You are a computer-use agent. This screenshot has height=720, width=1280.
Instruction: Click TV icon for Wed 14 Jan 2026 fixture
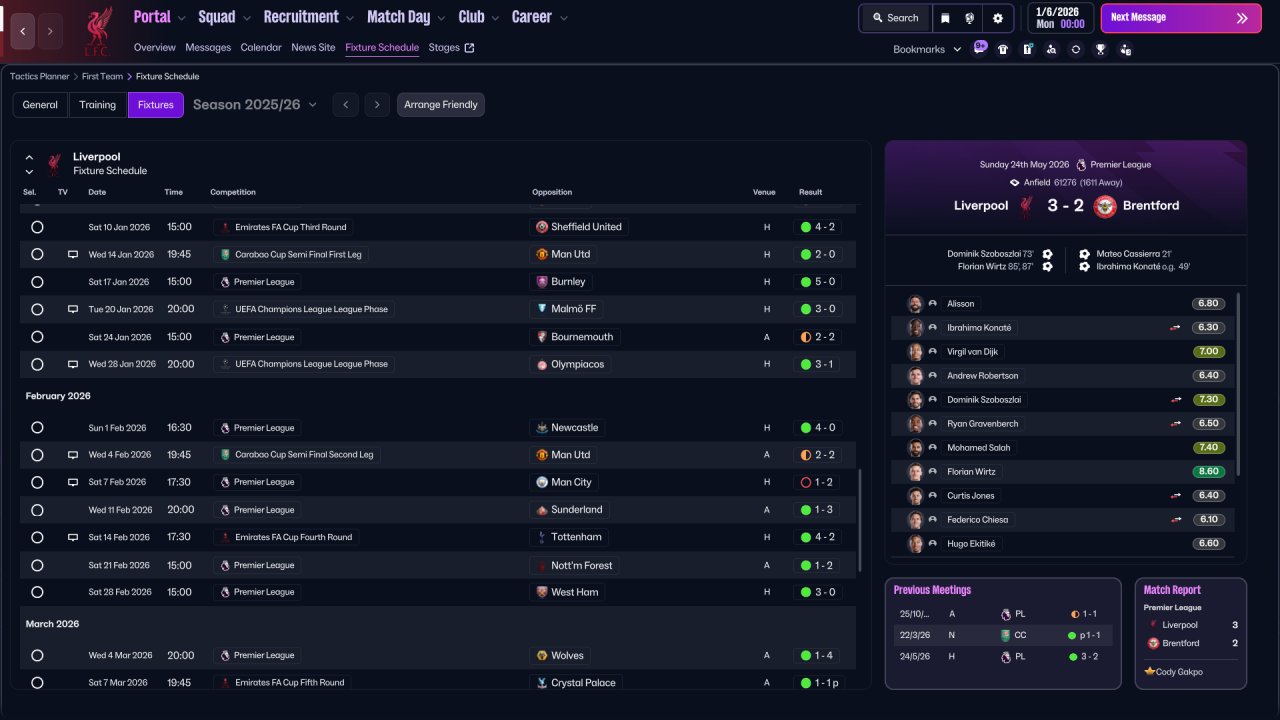pos(72,255)
